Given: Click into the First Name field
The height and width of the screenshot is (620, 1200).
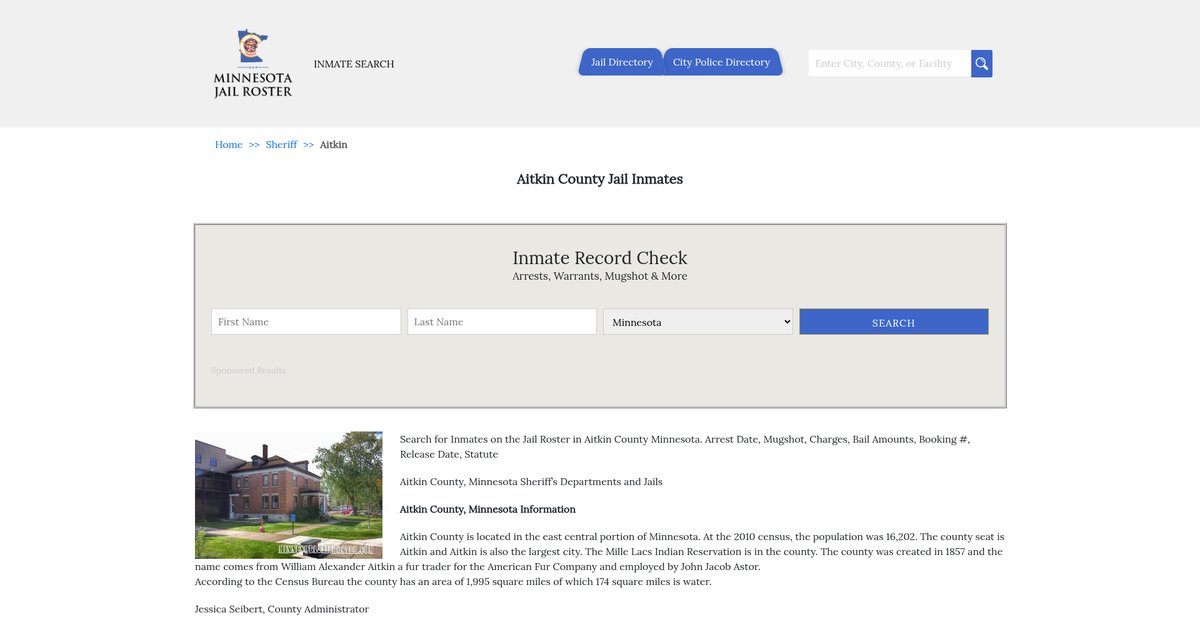Looking at the screenshot, I should [x=306, y=322].
